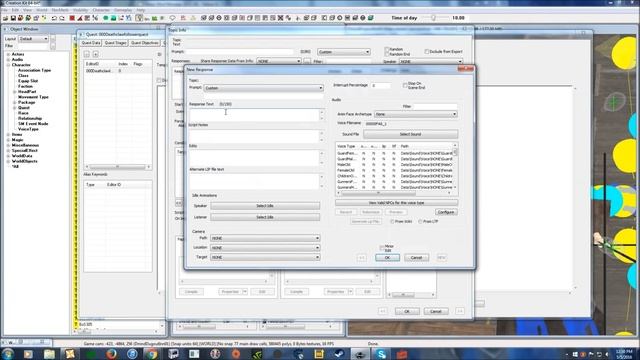Toggle Random checkbox in Topic Info window
This screenshot has height=360, width=640.
(387, 49)
